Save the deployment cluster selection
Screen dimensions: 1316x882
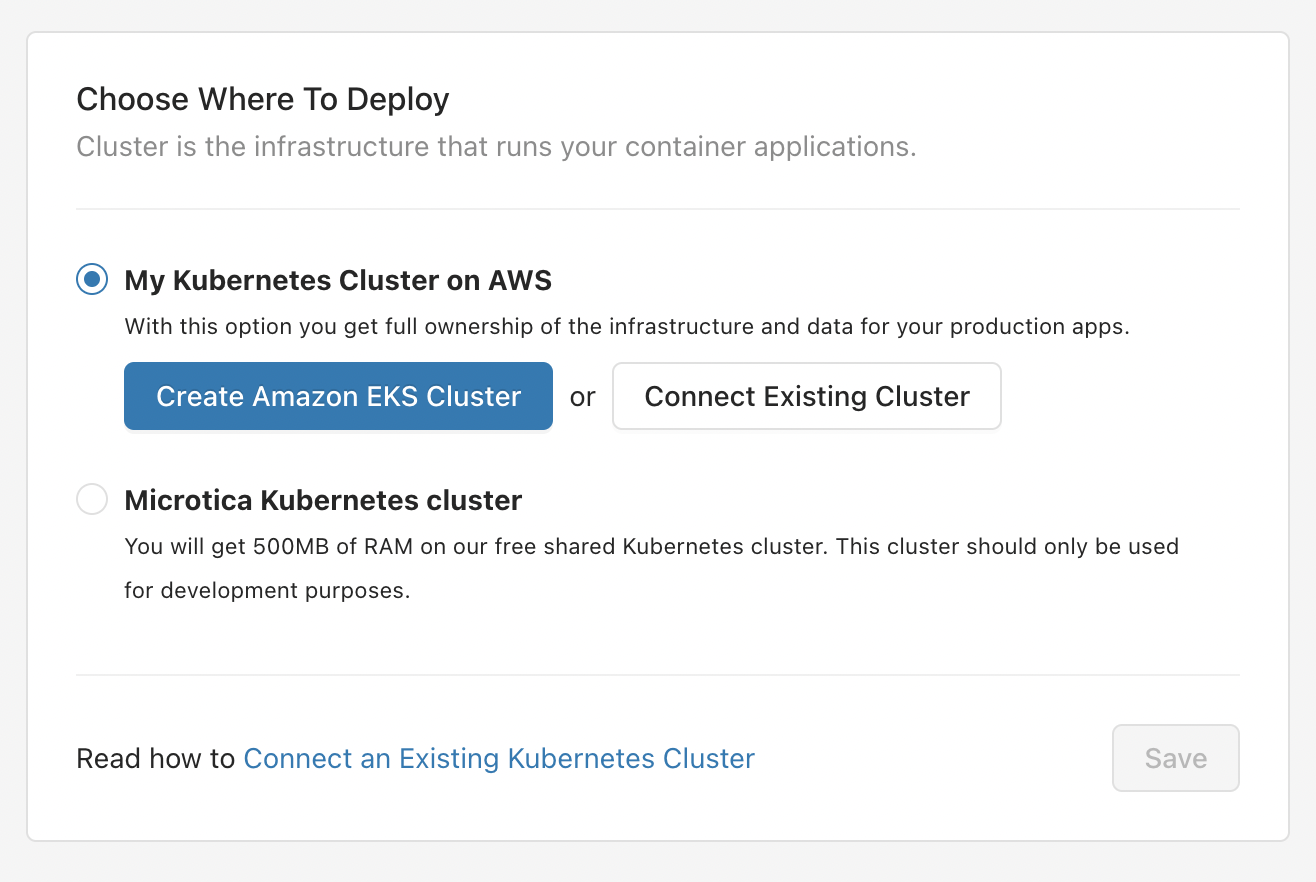[x=1175, y=758]
